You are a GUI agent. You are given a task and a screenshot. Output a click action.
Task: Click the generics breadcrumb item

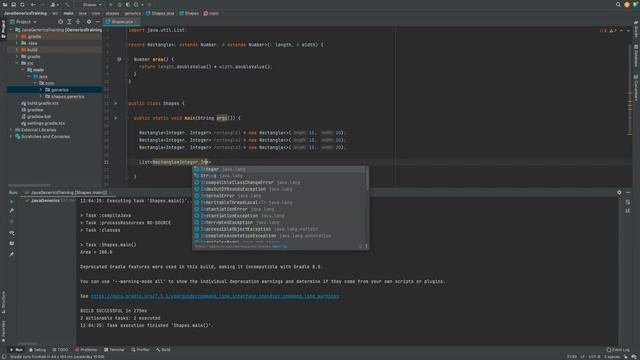132,13
